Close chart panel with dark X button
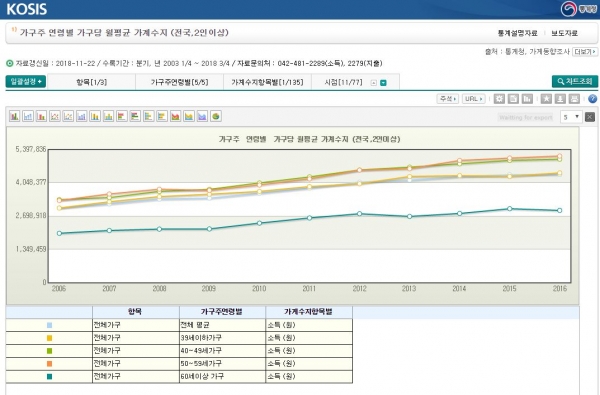Viewport: 600px width, 395px height. click(590, 117)
